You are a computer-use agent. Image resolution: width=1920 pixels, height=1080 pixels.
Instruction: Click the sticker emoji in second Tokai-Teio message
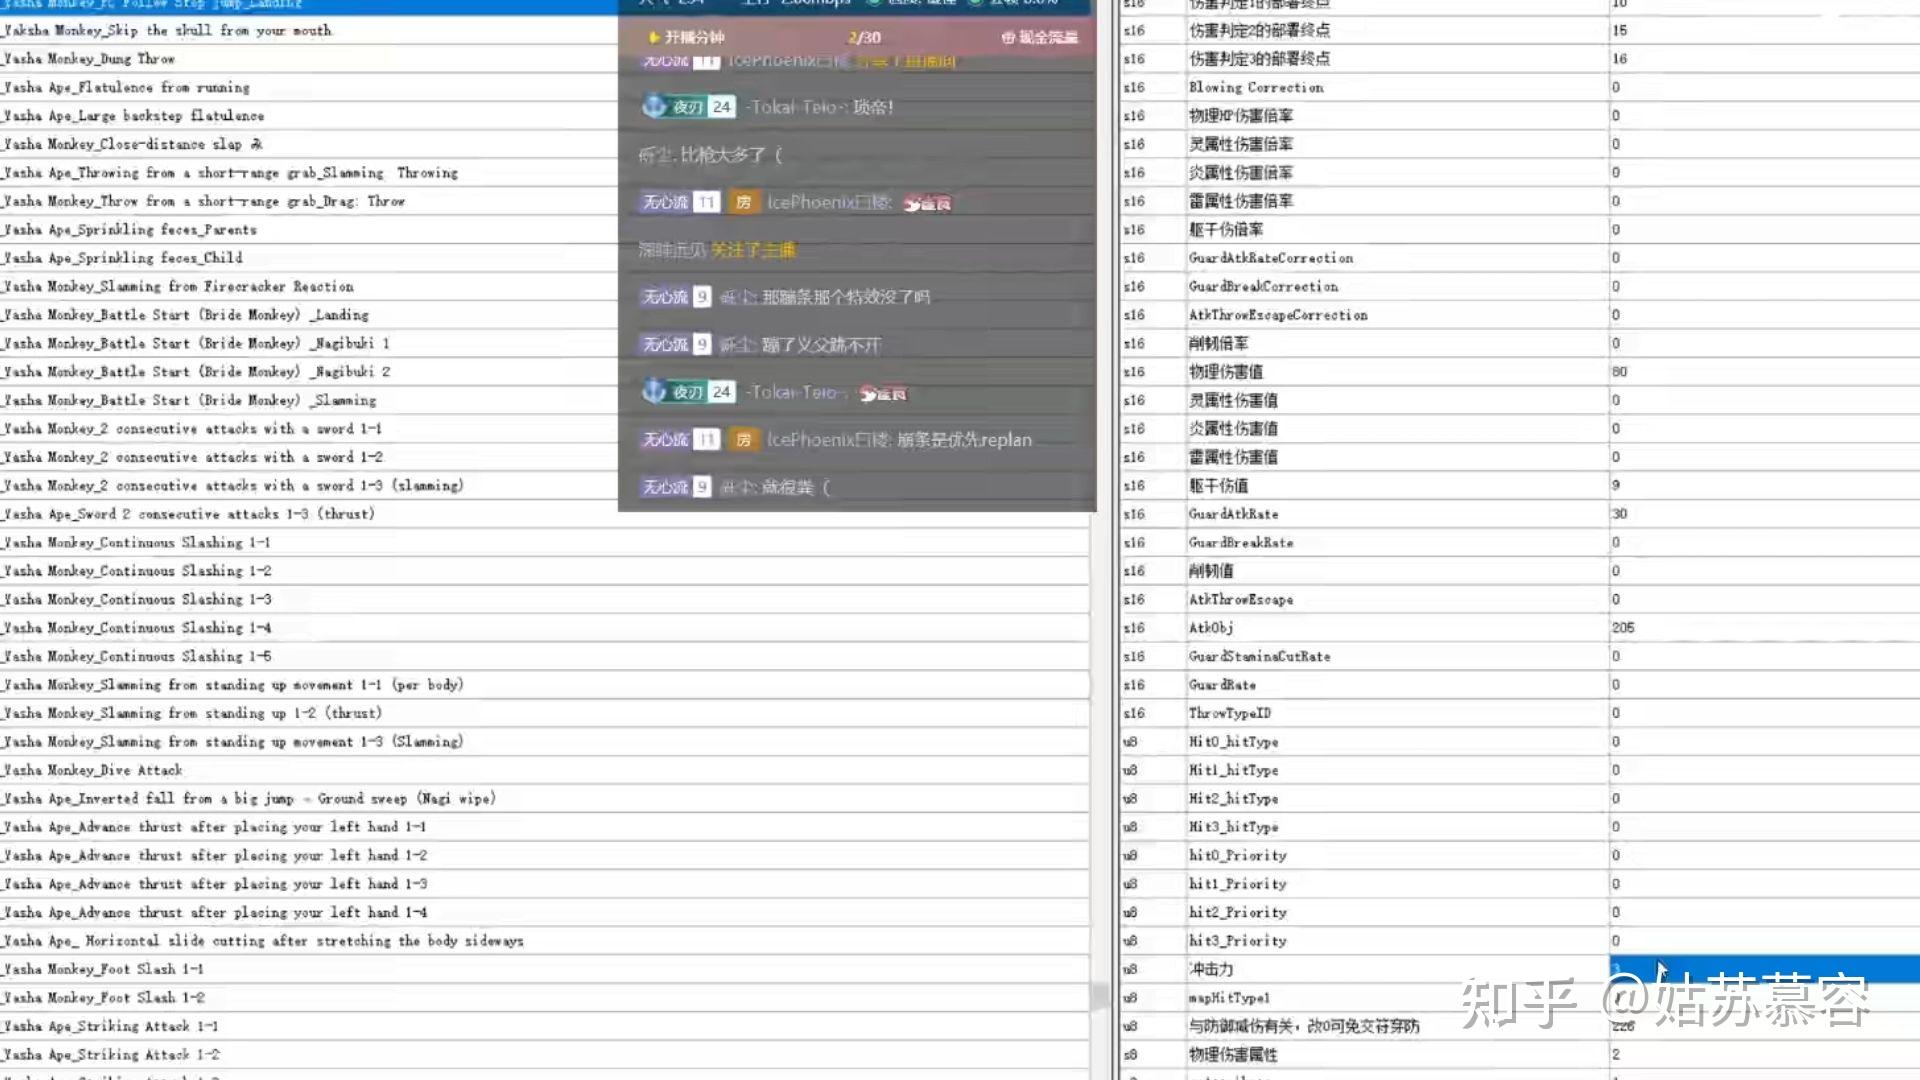coord(882,393)
